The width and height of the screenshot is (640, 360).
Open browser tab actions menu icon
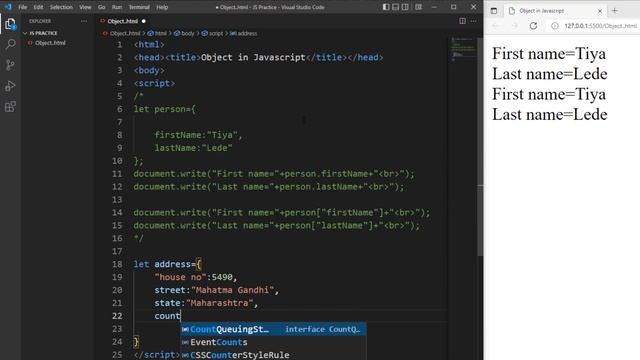pyautogui.click(x=494, y=11)
